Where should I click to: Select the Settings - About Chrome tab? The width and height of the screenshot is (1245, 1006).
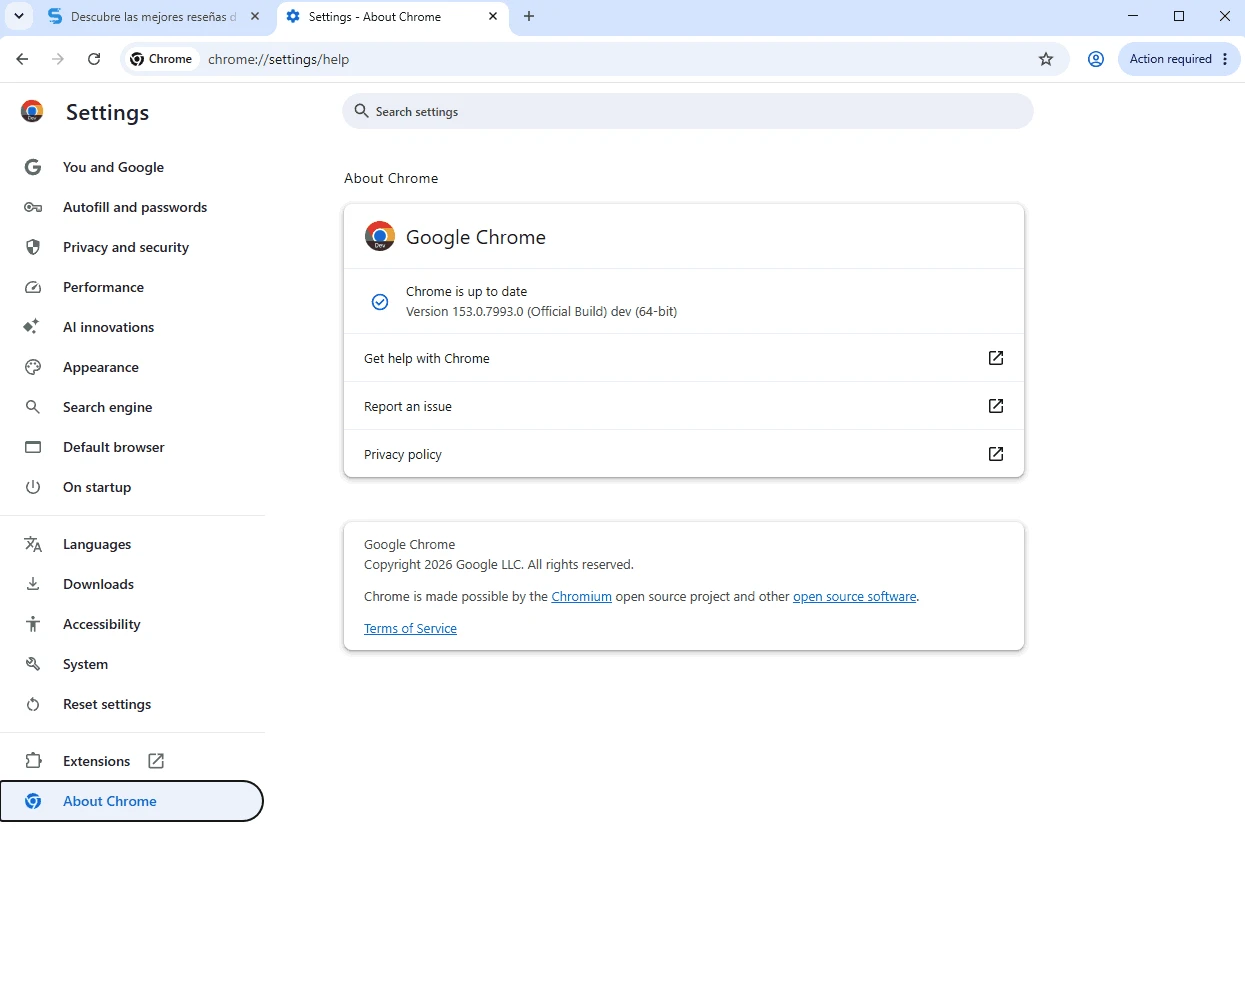[392, 17]
